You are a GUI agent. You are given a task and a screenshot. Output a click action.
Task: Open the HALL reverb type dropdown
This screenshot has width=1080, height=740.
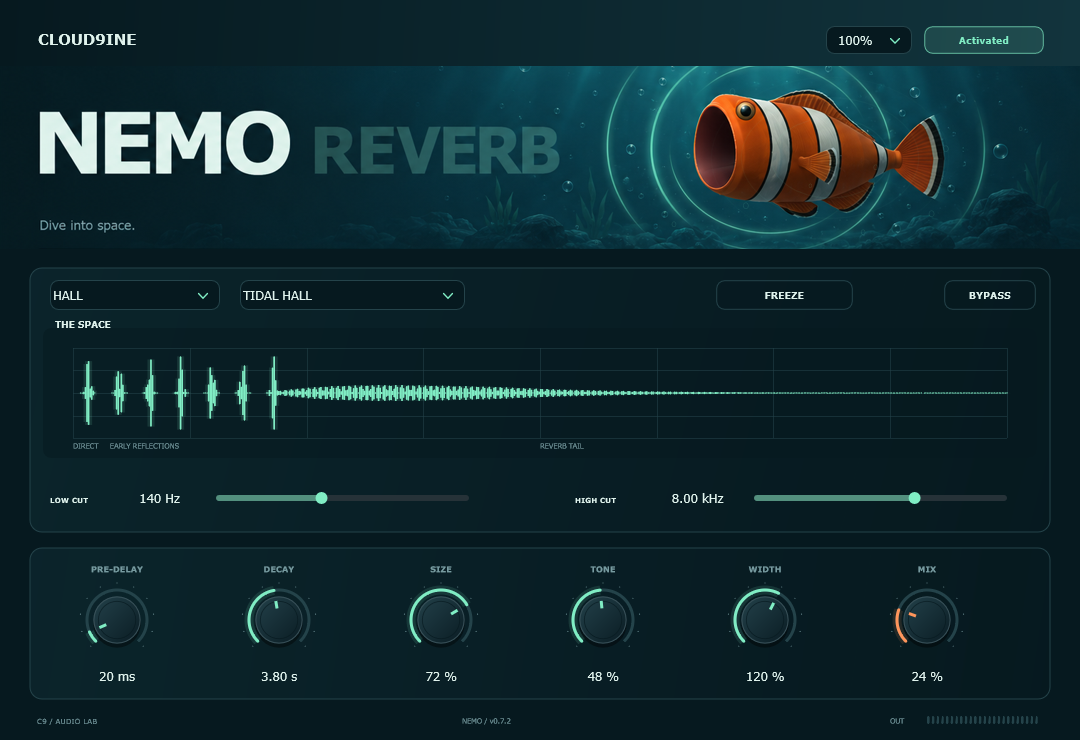[x=135, y=295]
